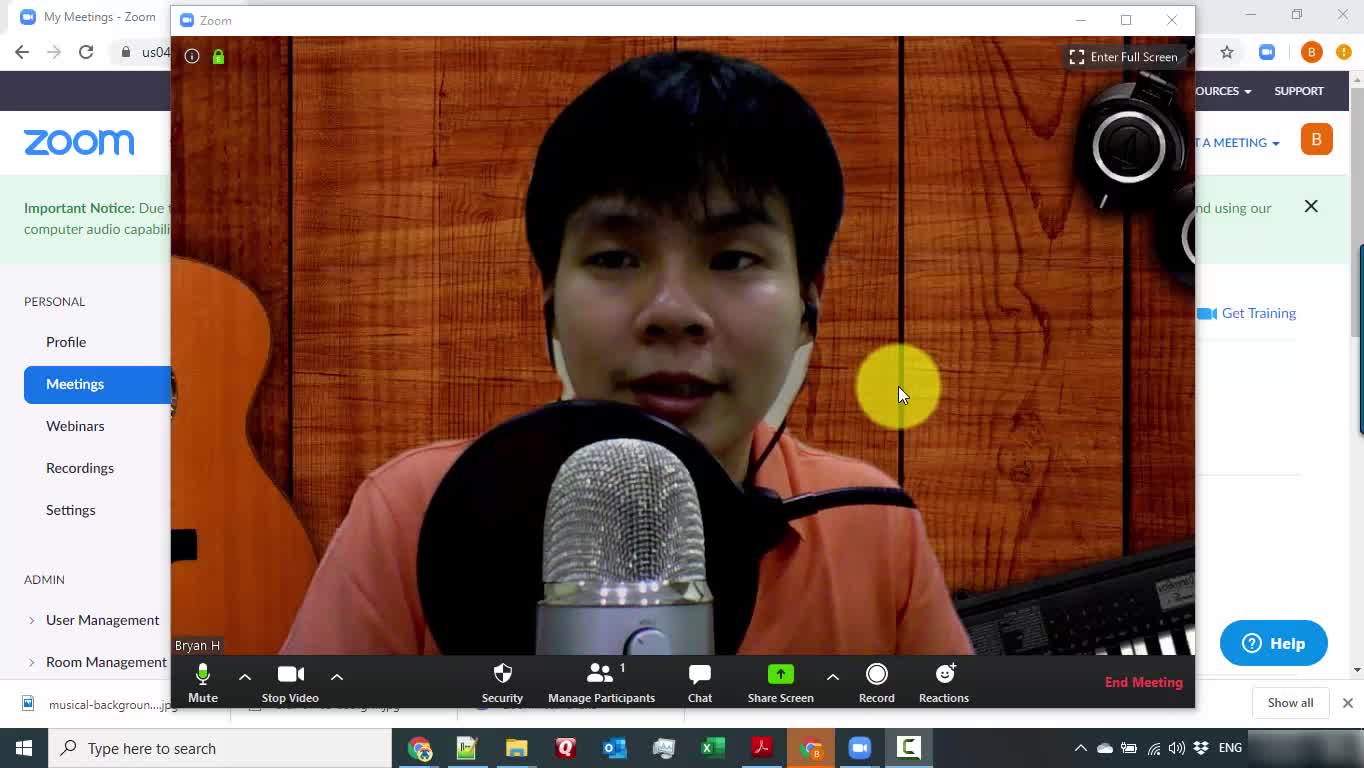The height and width of the screenshot is (768, 1364).
Task: Open the Reactions emoji picker
Action: pyautogui.click(x=943, y=682)
